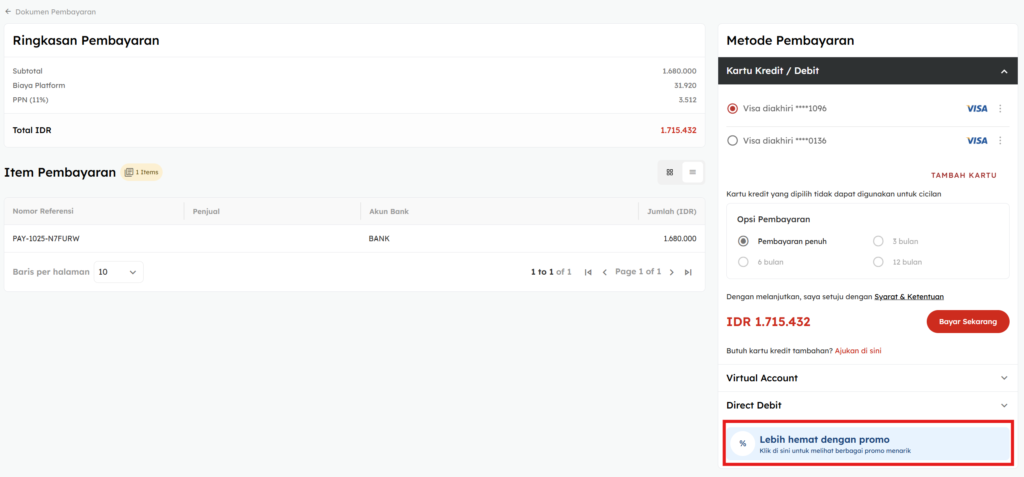Expand the Virtual Account section
1024x477 pixels.
867,378
